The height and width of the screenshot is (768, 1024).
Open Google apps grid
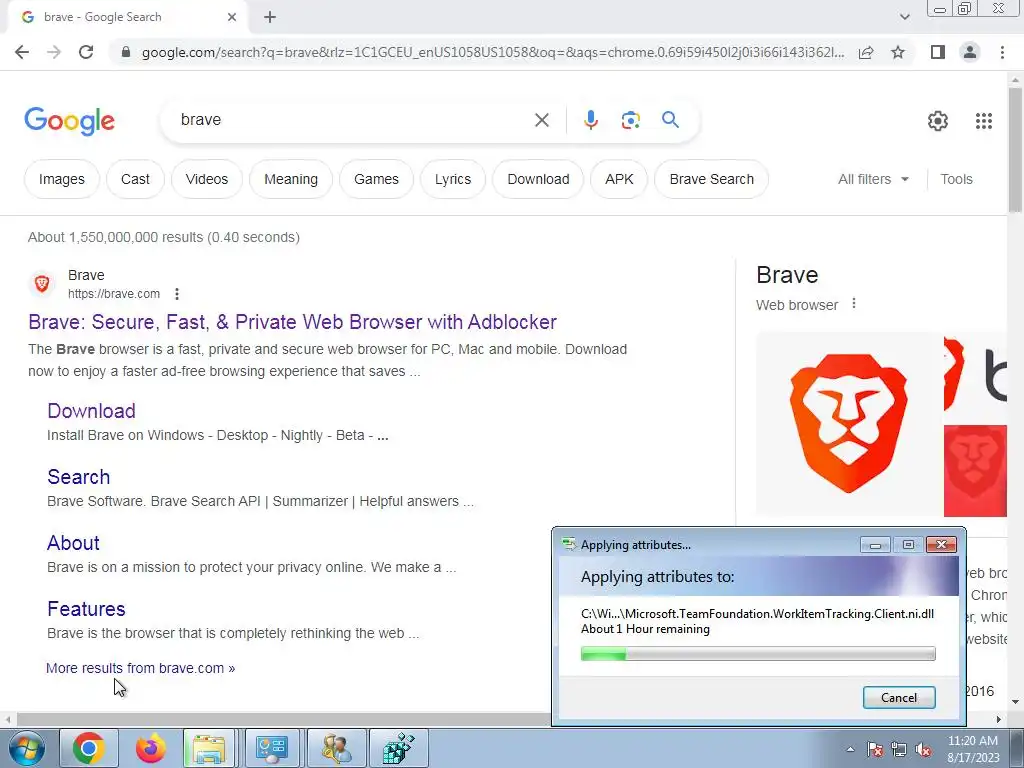click(984, 121)
